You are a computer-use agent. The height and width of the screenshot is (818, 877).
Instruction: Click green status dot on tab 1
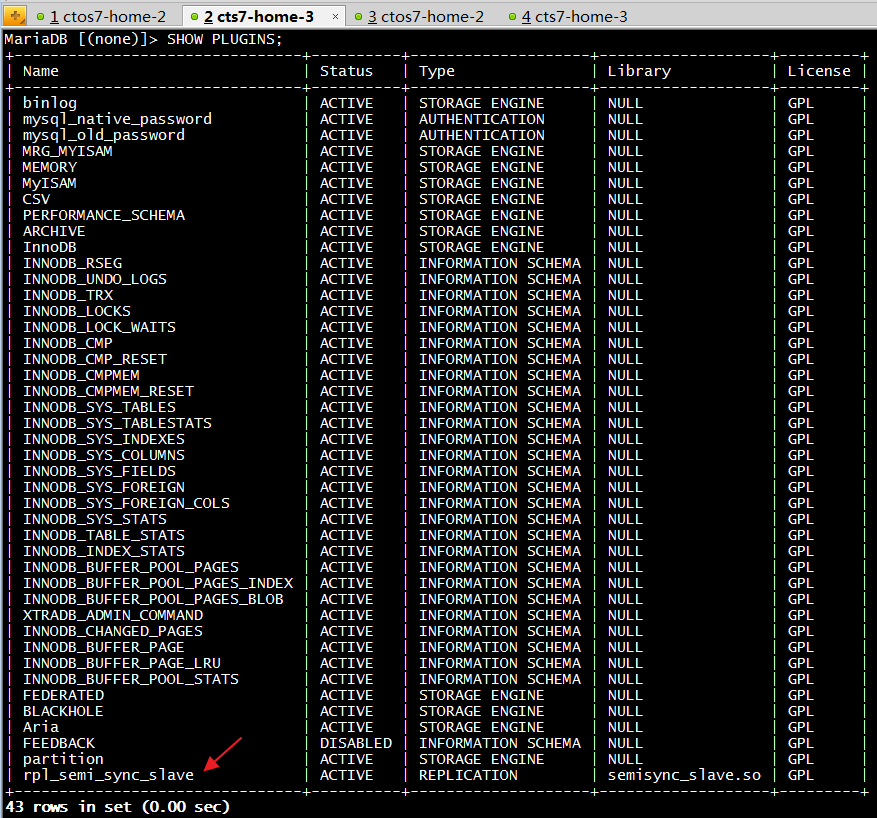pyautogui.click(x=40, y=17)
